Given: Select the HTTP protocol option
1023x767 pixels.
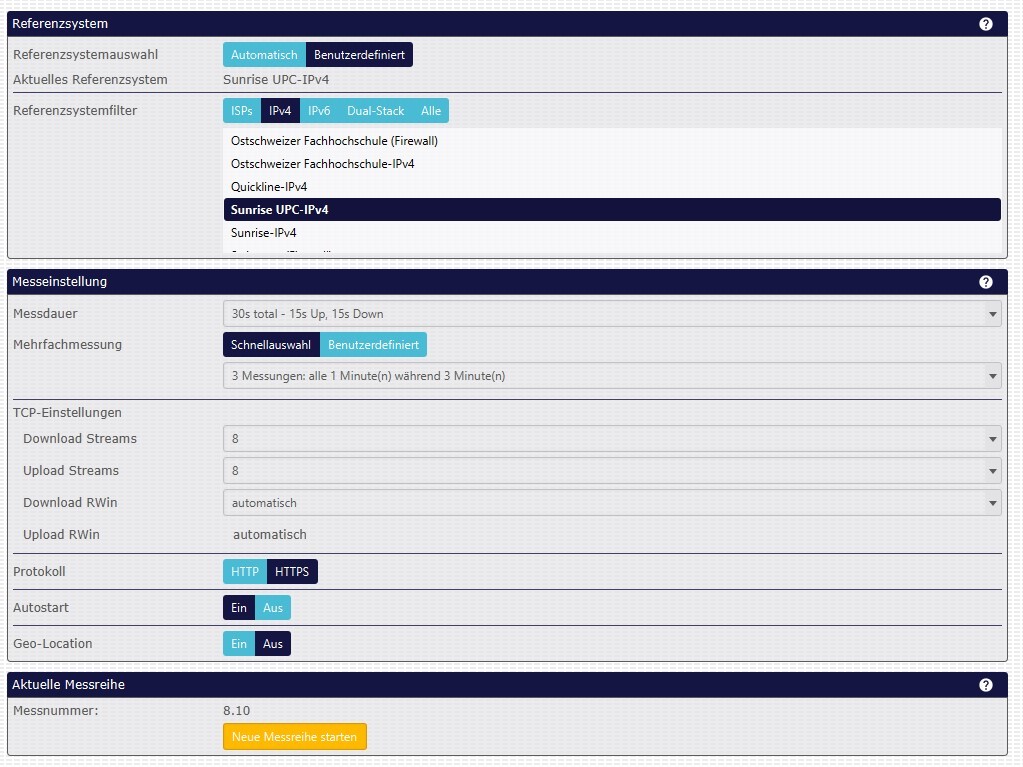Looking at the screenshot, I should coord(244,572).
